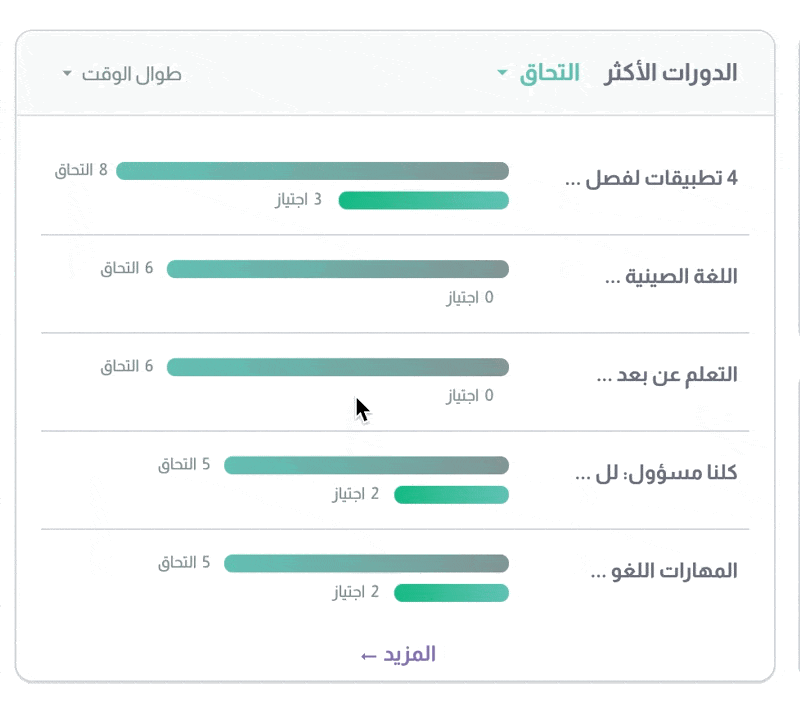This screenshot has width=800, height=708.
Task: Open the المزيد link
Action: tap(398, 654)
